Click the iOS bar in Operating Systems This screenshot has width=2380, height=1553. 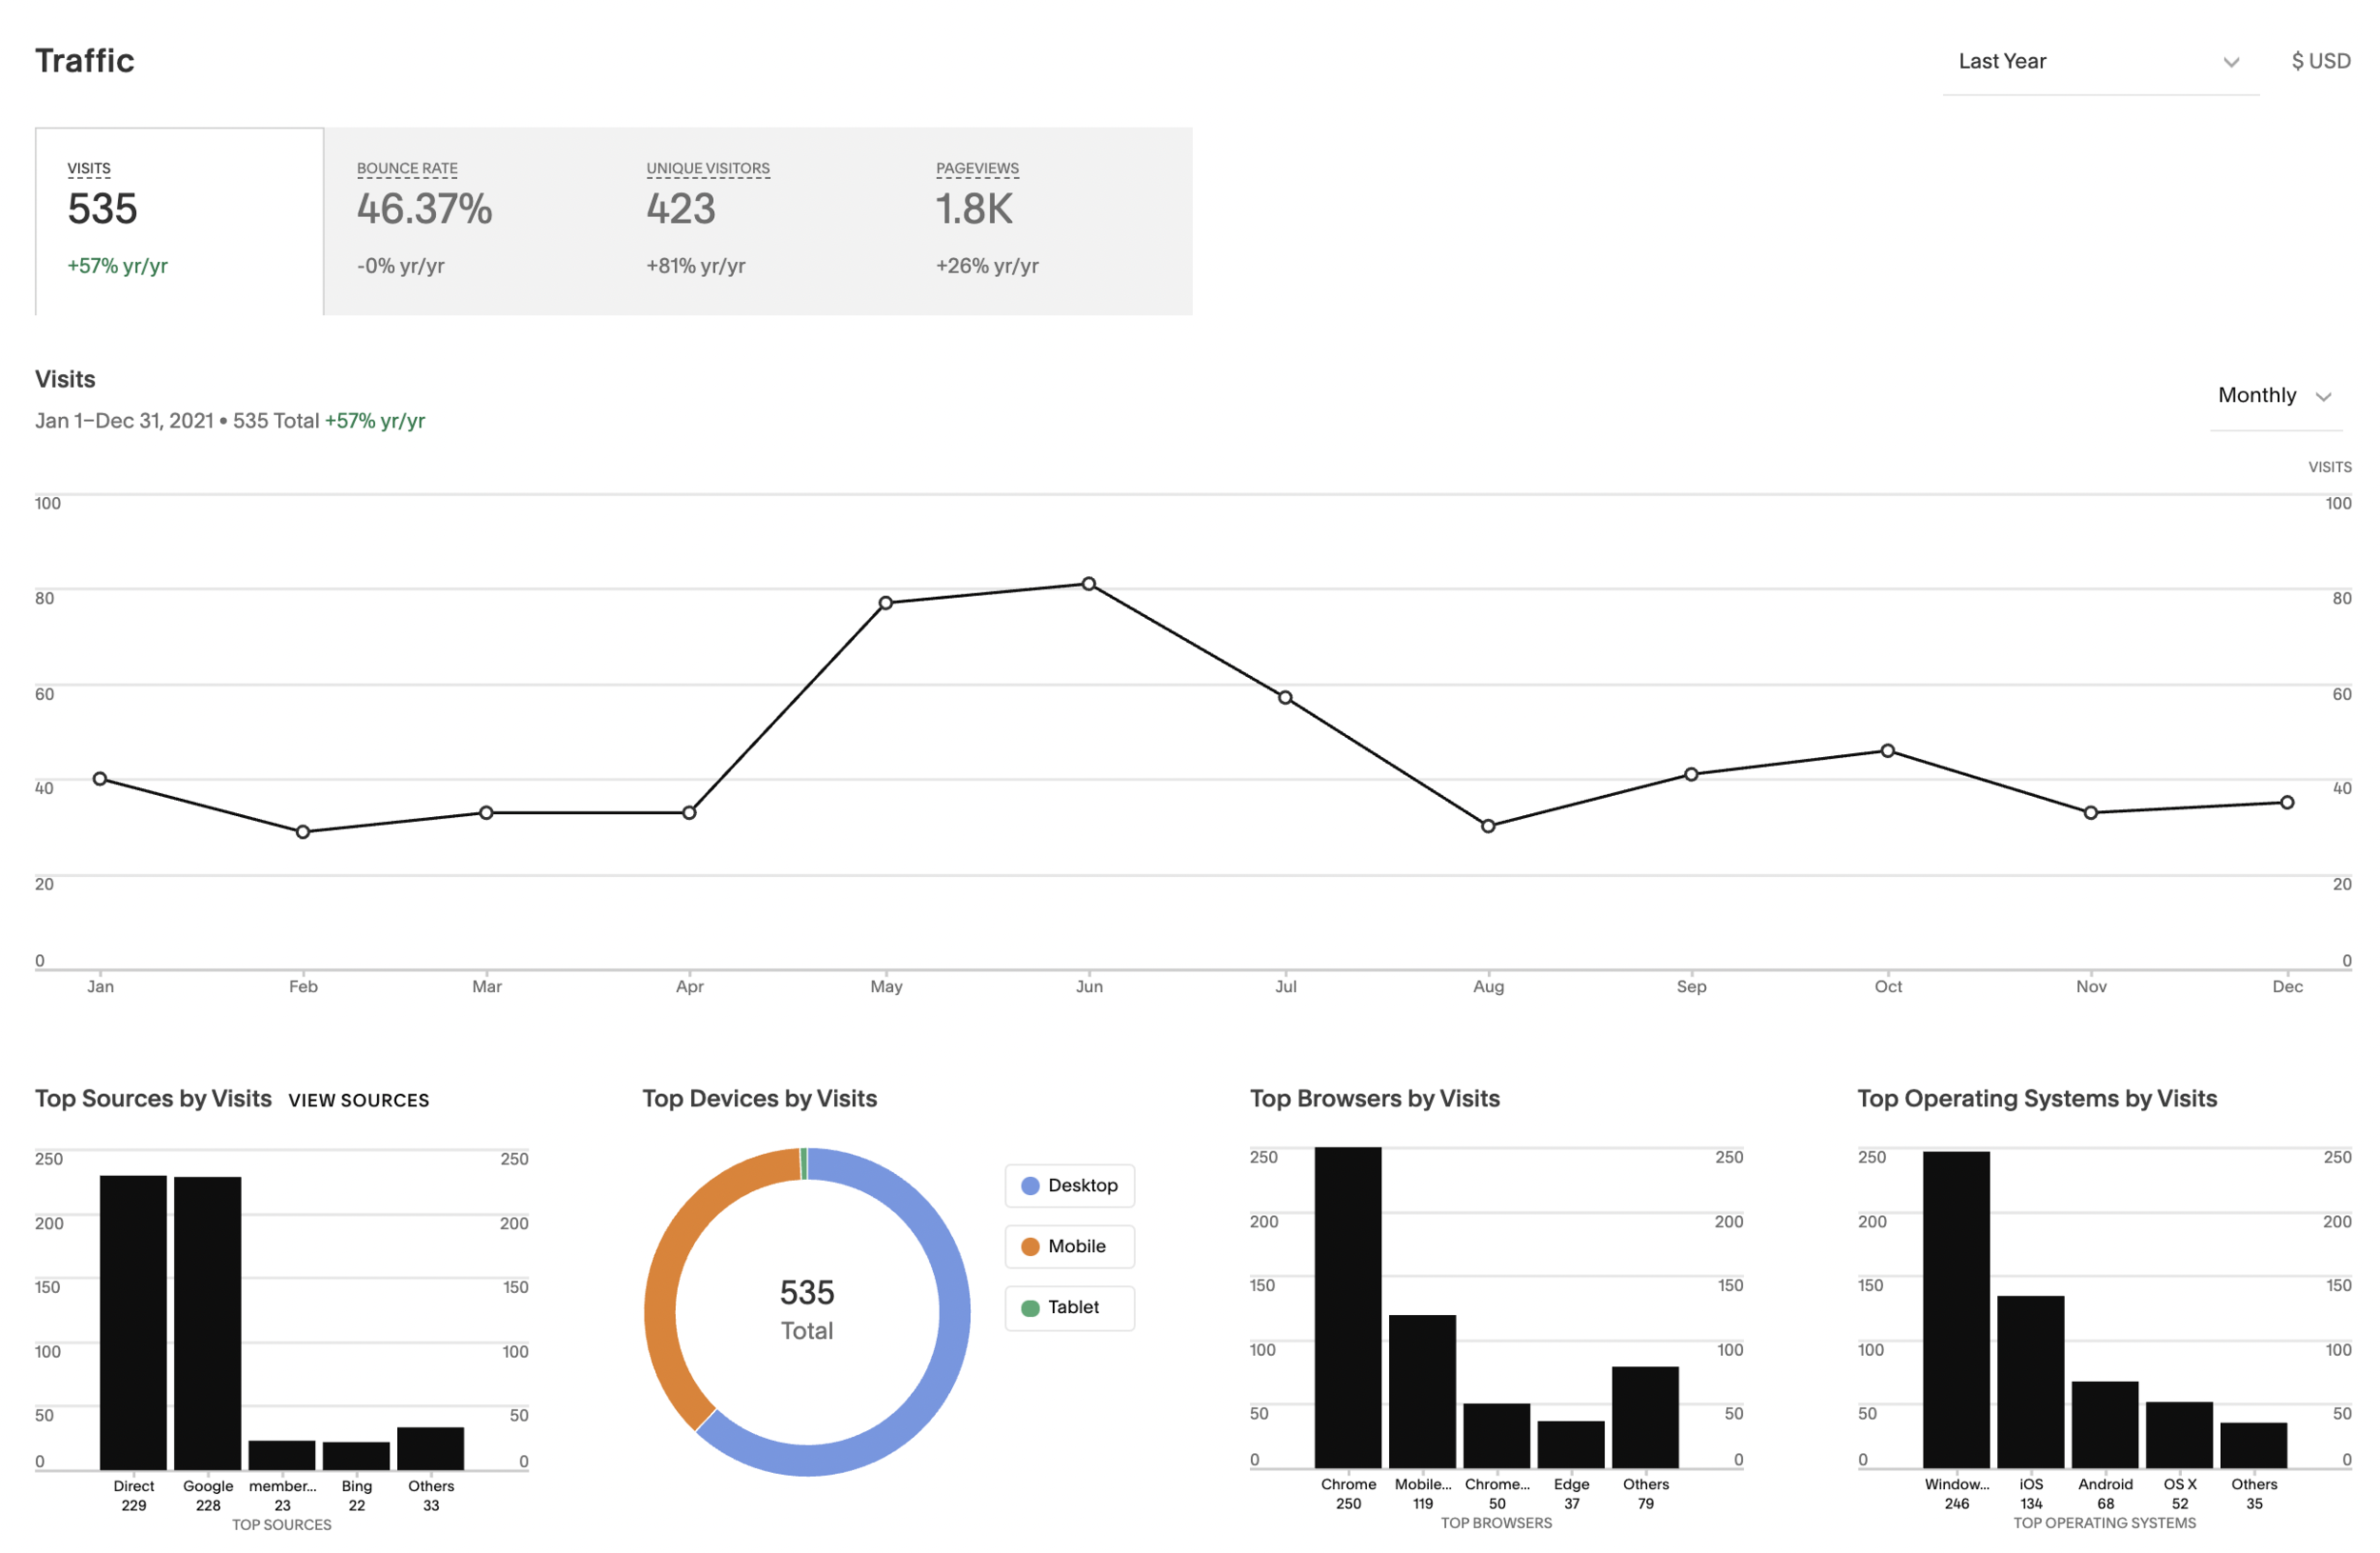(2030, 1381)
